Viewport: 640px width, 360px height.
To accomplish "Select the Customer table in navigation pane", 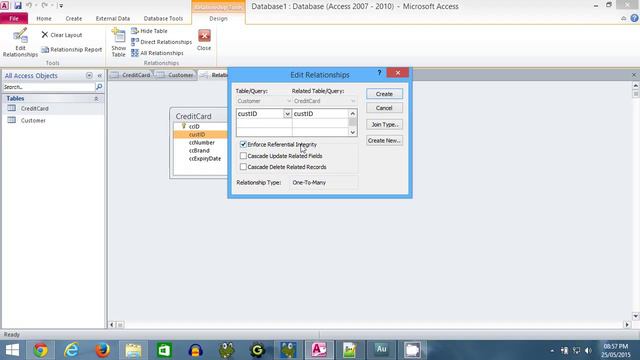I will click(x=53, y=120).
